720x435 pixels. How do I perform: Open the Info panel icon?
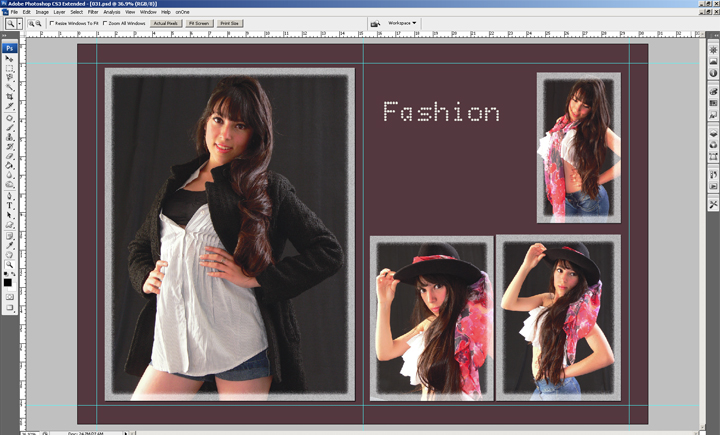click(x=713, y=73)
